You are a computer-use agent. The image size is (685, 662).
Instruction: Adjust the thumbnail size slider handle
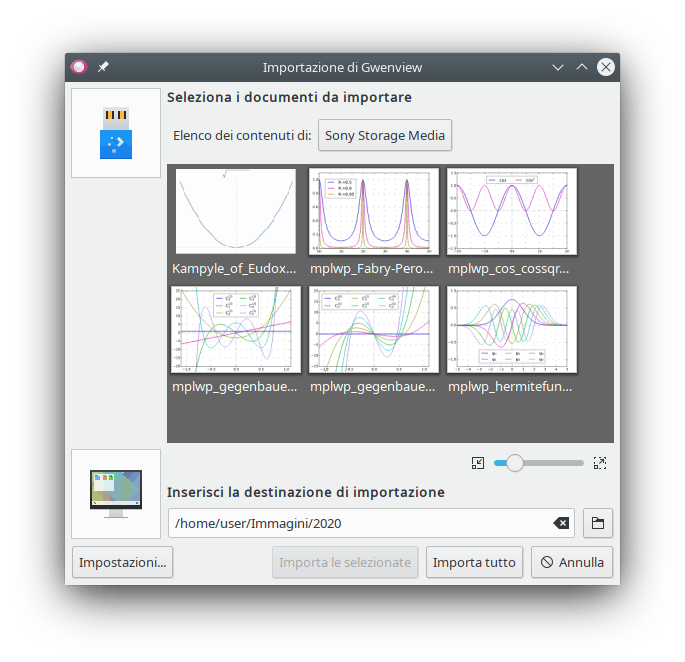coord(514,463)
